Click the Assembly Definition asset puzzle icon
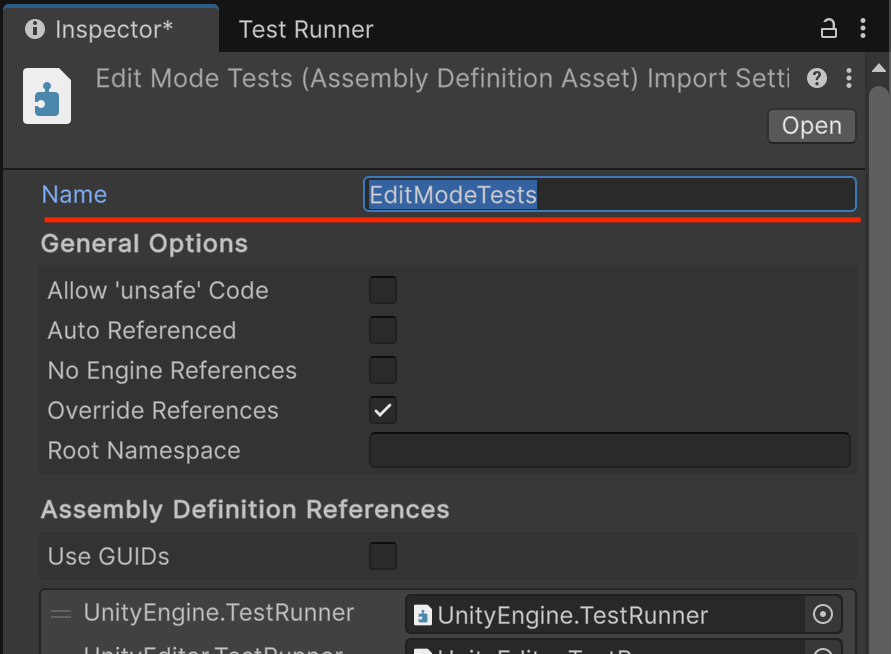This screenshot has width=891, height=654. tap(47, 96)
